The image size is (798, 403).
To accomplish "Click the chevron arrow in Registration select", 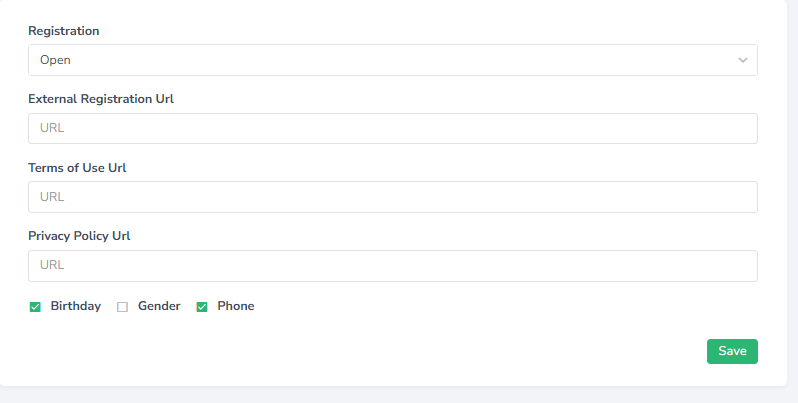I will pos(742,60).
